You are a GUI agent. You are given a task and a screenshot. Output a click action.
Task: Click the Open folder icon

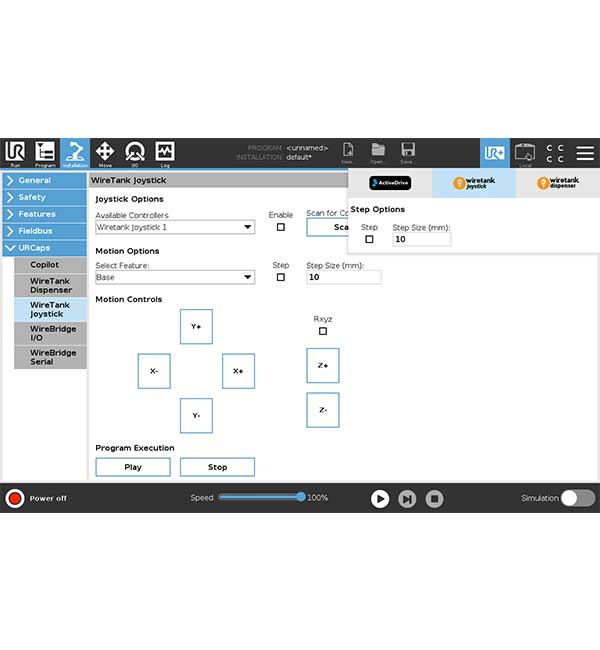coord(377,152)
